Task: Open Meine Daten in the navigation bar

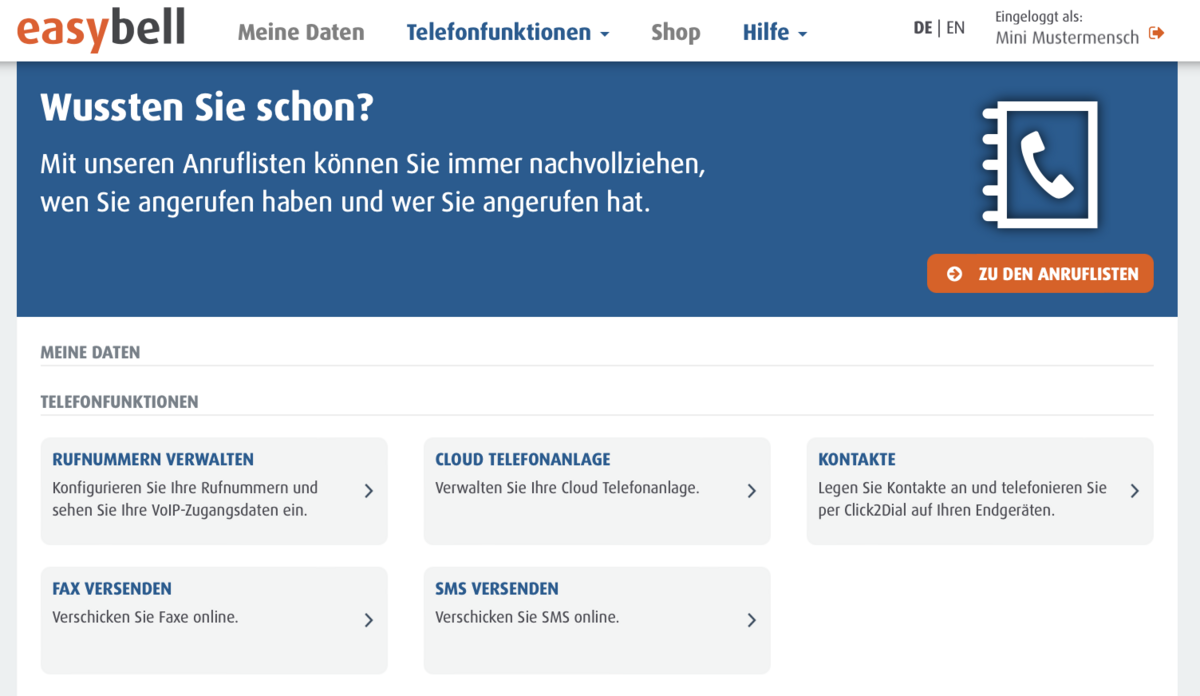Action: click(x=301, y=32)
